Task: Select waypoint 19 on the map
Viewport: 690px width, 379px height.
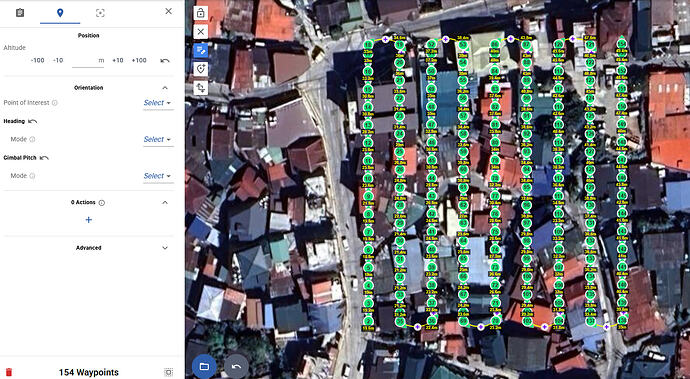Action: [400, 45]
